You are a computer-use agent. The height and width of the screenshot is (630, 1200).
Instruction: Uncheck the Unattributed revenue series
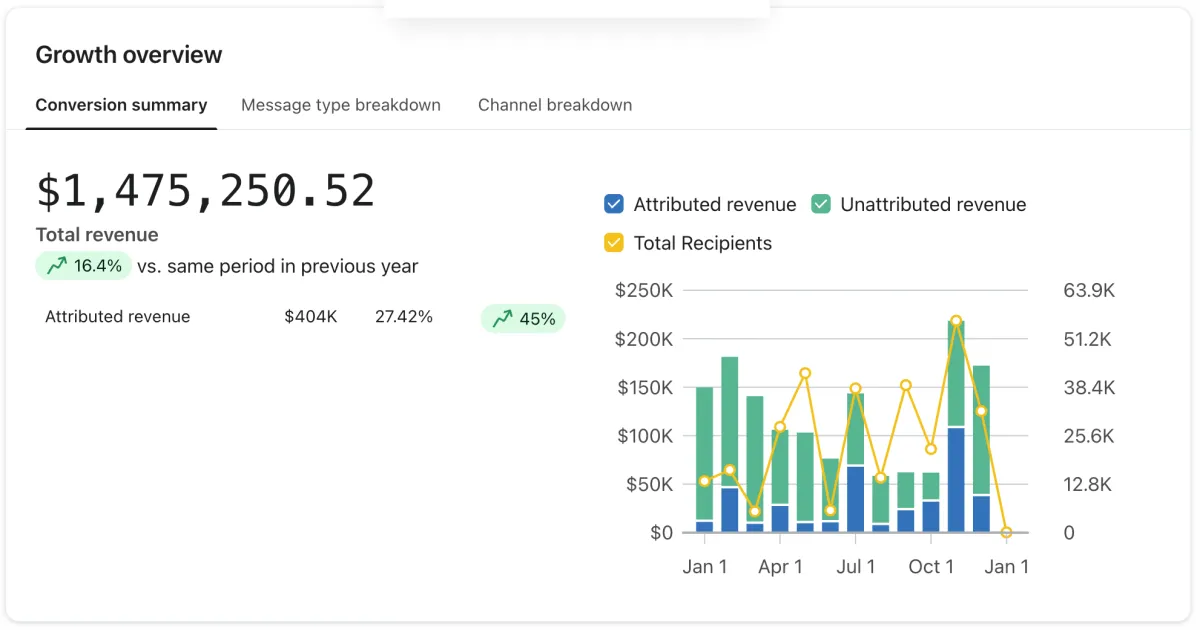click(x=820, y=204)
